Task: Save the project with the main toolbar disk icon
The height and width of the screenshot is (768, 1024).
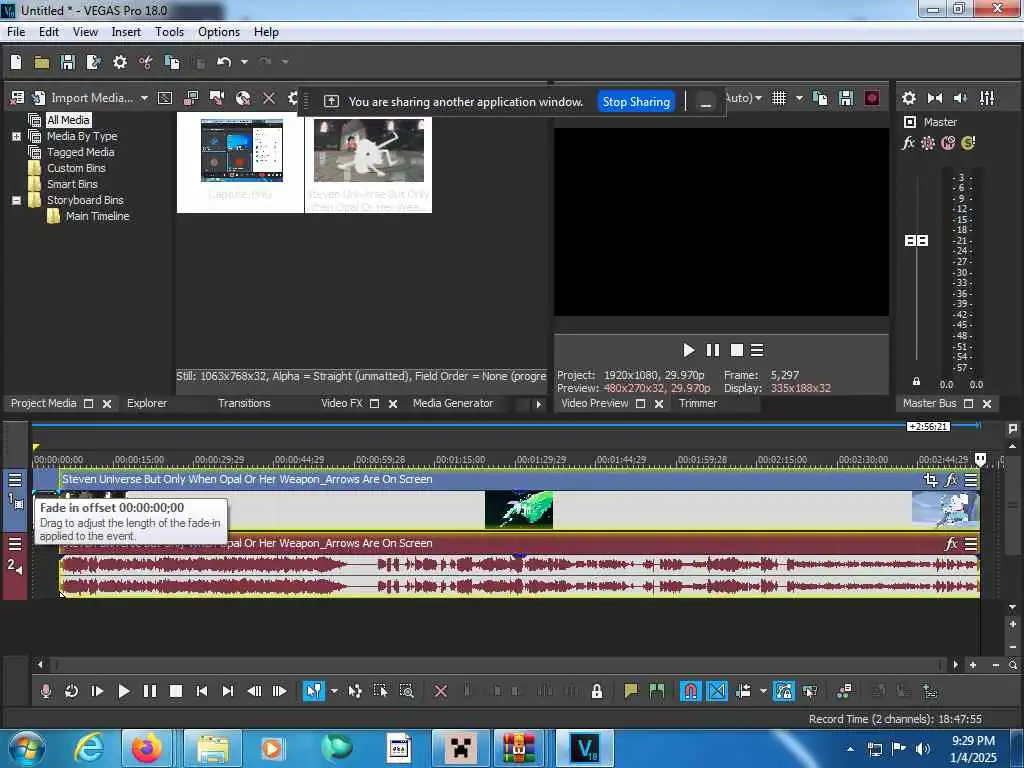Action: point(67,62)
